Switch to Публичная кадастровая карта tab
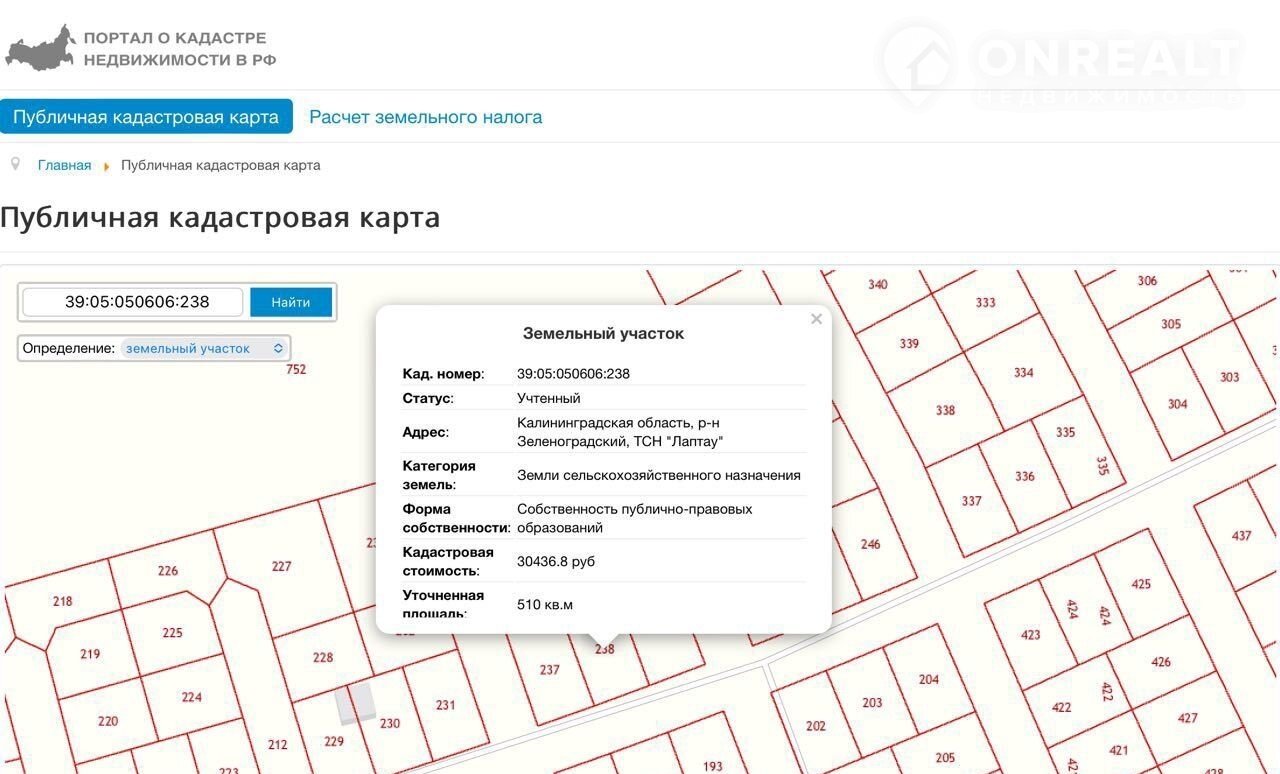Viewport: 1280px width, 774px height. 146,117
